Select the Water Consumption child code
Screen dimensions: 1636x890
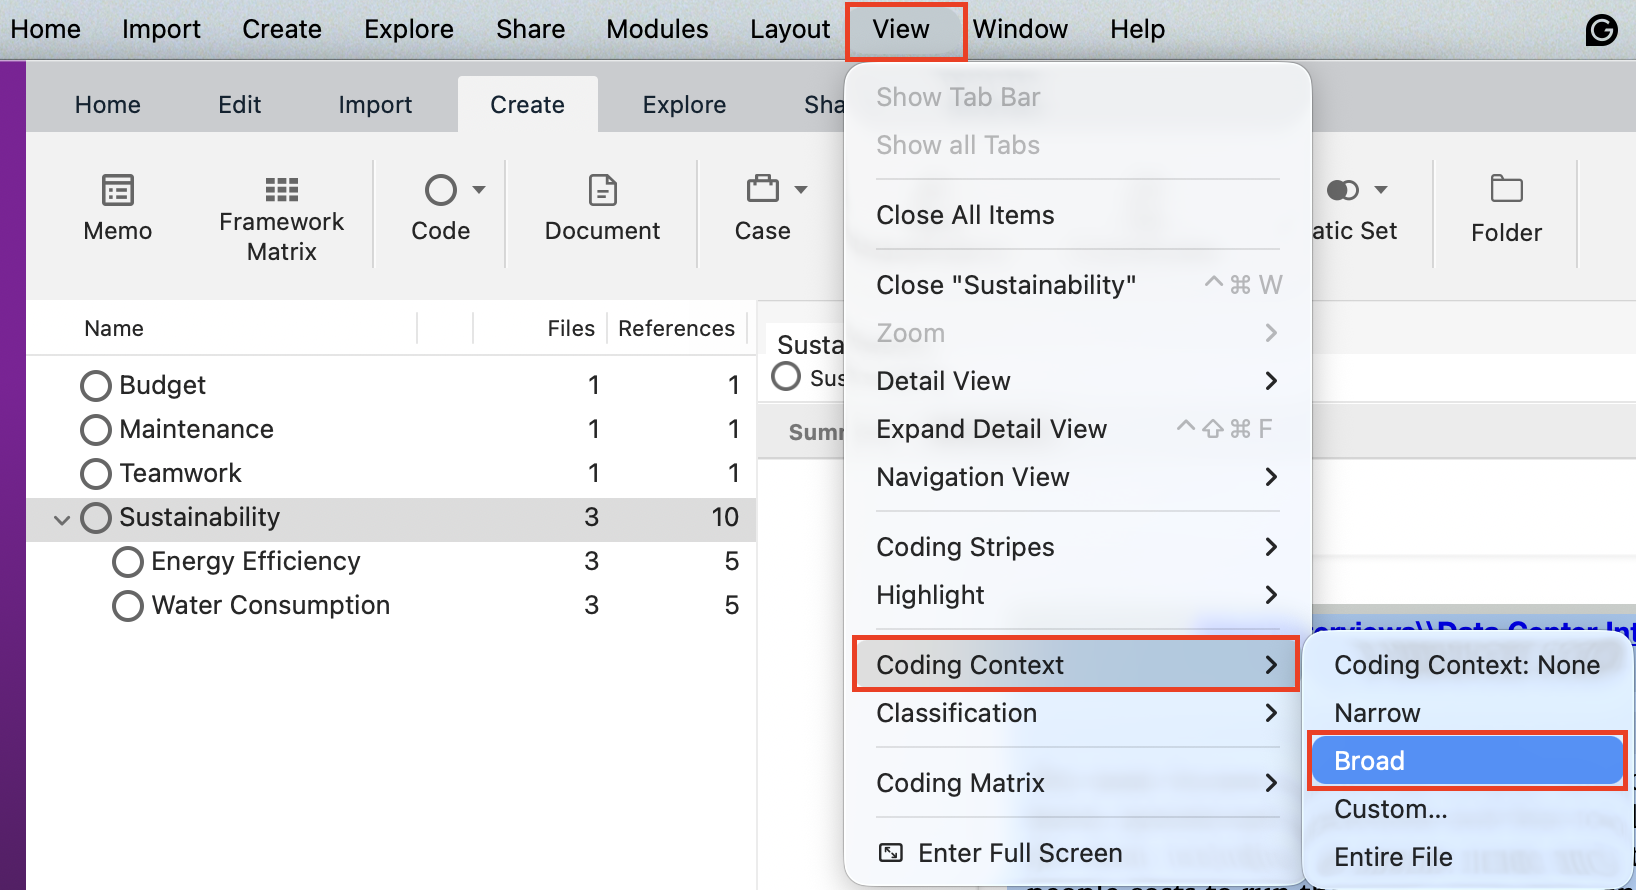pos(391,605)
